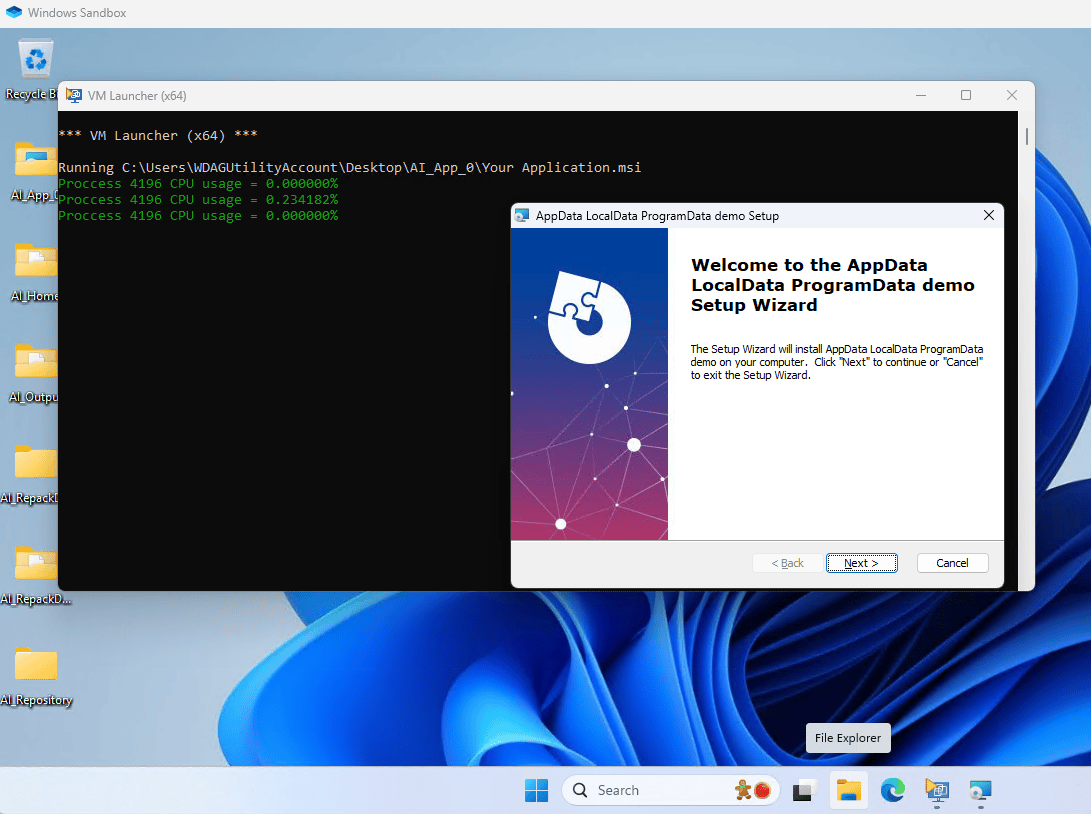Switch to the installer taskbar icon
The height and width of the screenshot is (814, 1091).
tap(981, 790)
